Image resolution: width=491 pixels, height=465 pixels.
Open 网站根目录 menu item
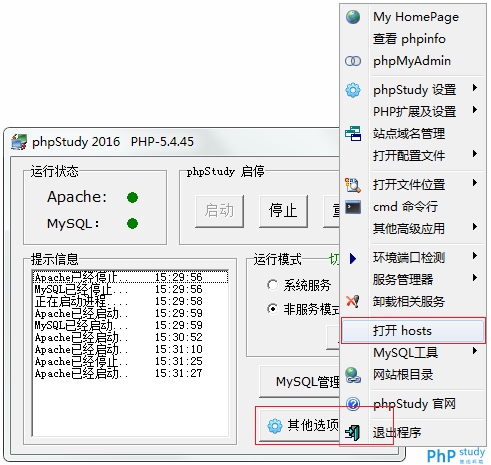(x=413, y=375)
